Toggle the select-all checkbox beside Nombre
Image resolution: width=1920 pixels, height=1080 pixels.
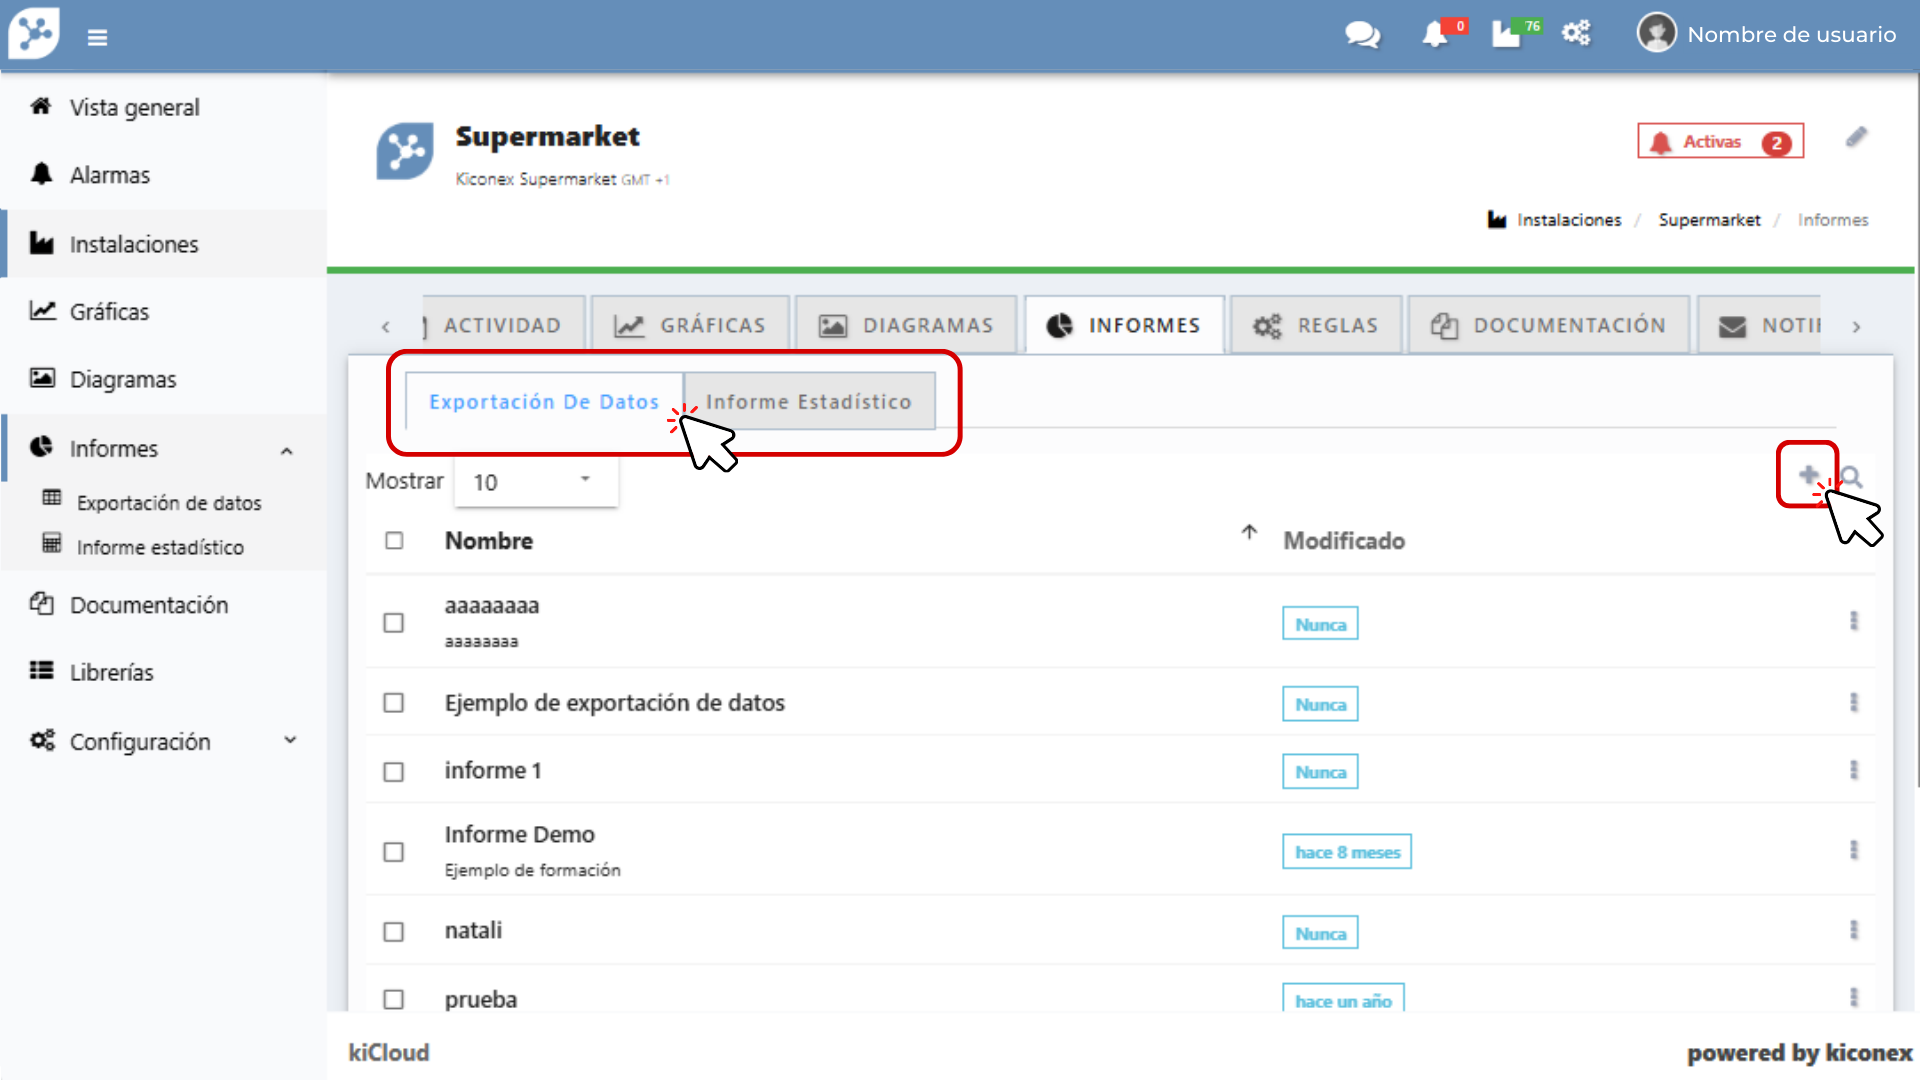pyautogui.click(x=394, y=541)
